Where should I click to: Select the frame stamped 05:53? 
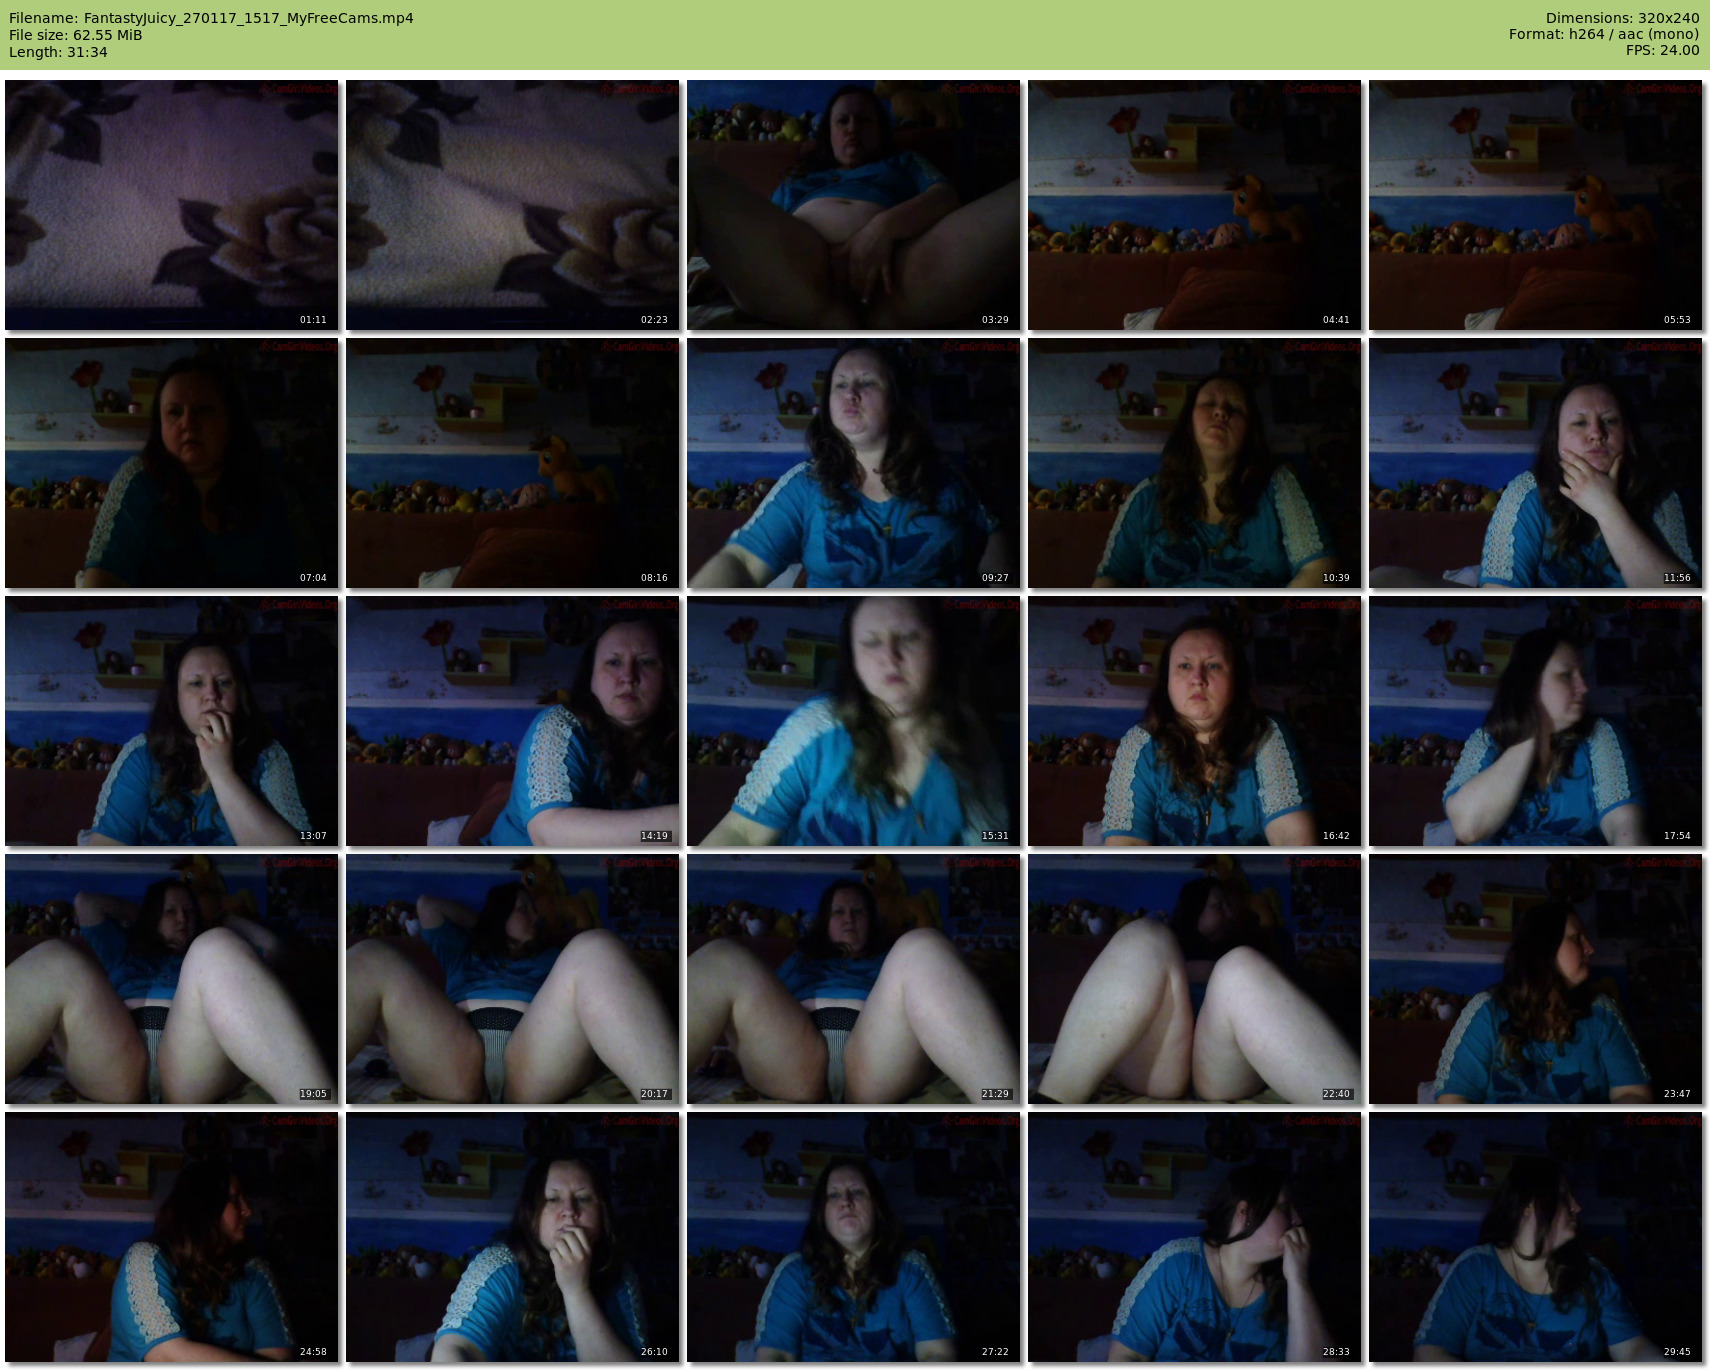point(1536,205)
